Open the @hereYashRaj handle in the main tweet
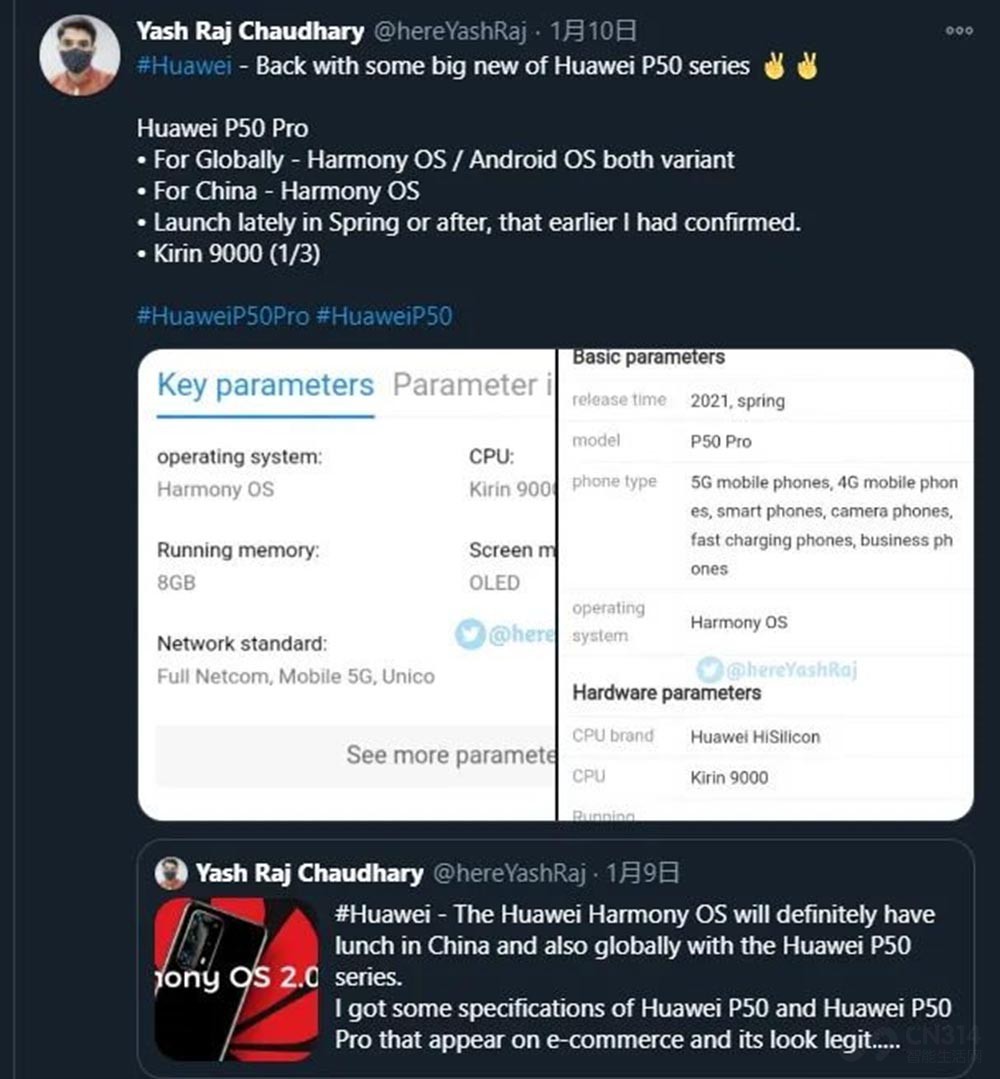 pyautogui.click(x=450, y=31)
